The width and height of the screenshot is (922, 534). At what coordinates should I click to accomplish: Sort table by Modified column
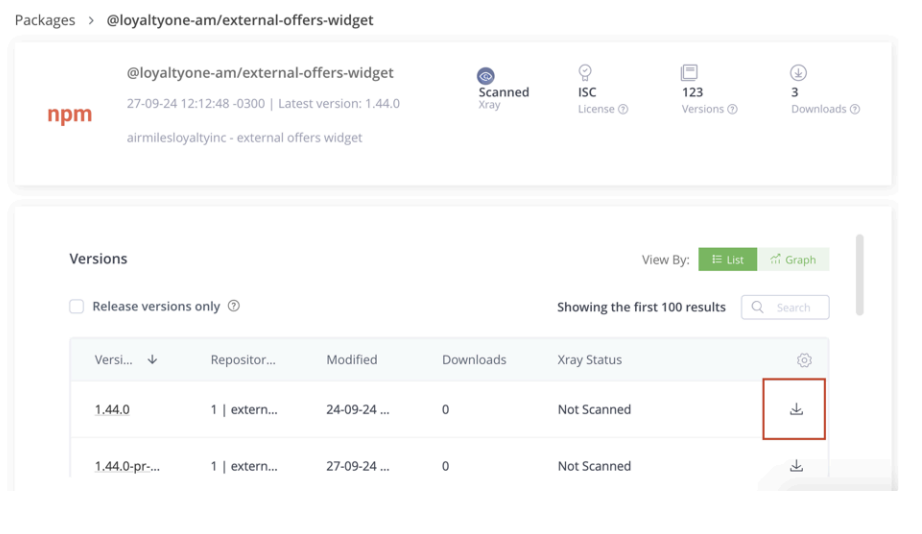[x=351, y=360]
